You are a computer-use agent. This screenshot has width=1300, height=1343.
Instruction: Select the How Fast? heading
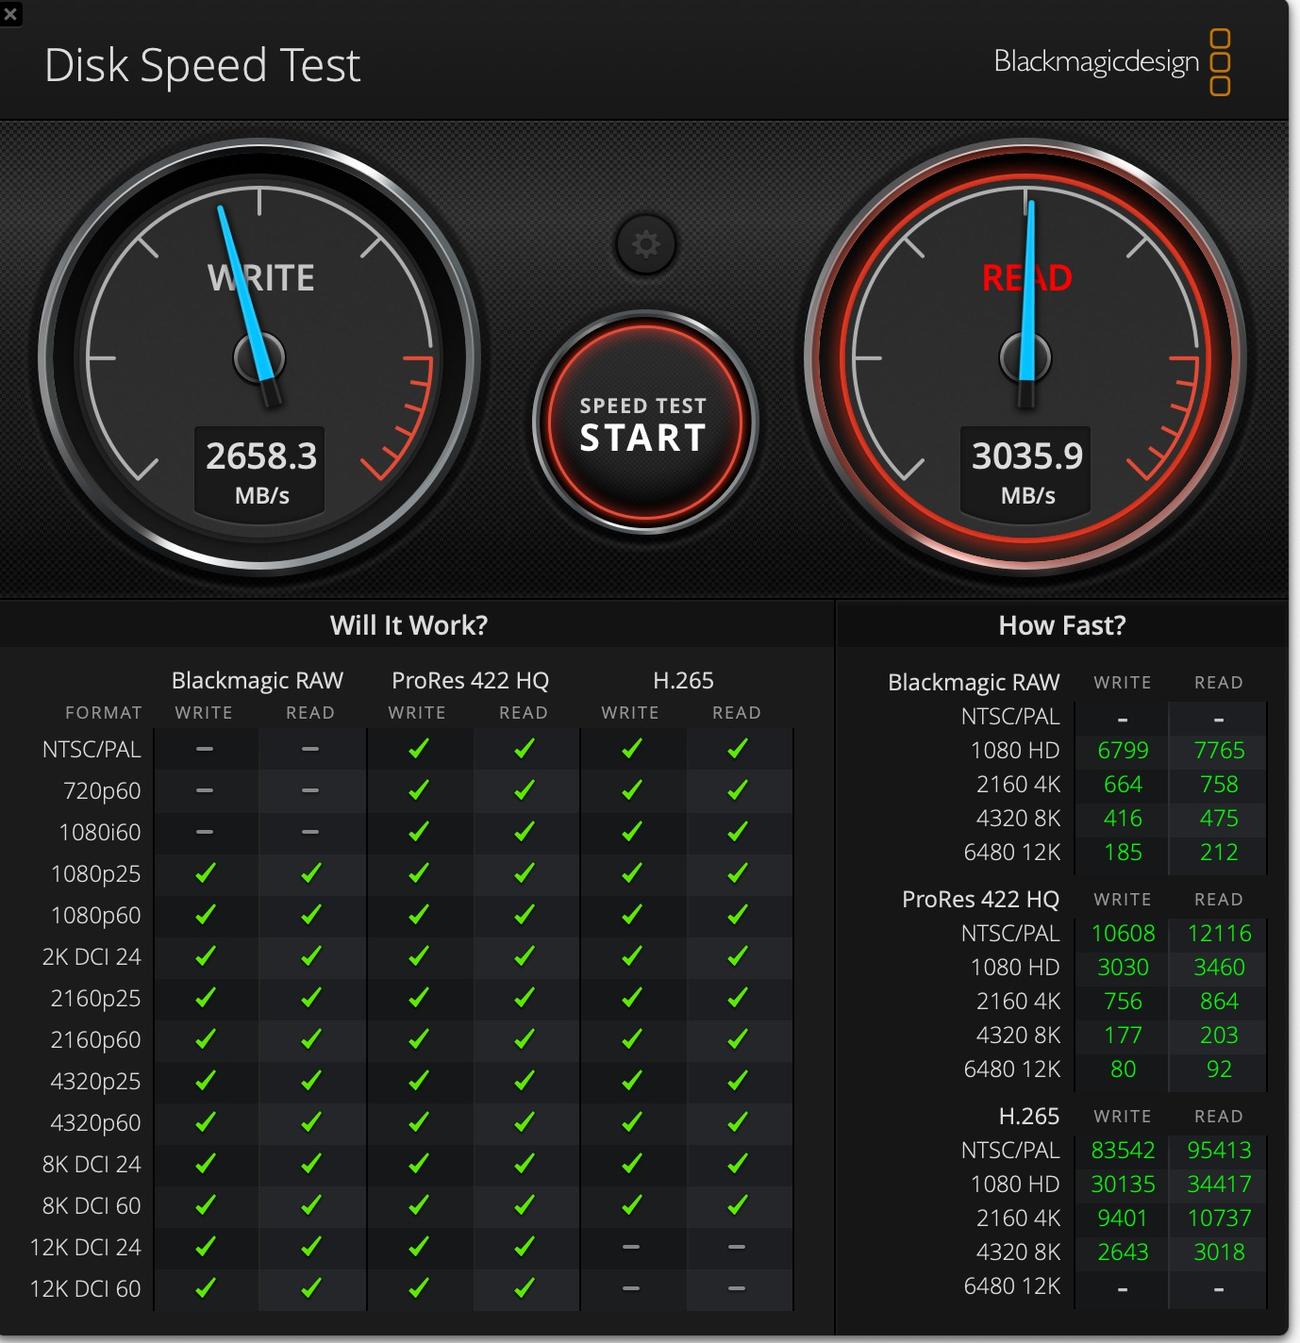pos(1061,625)
